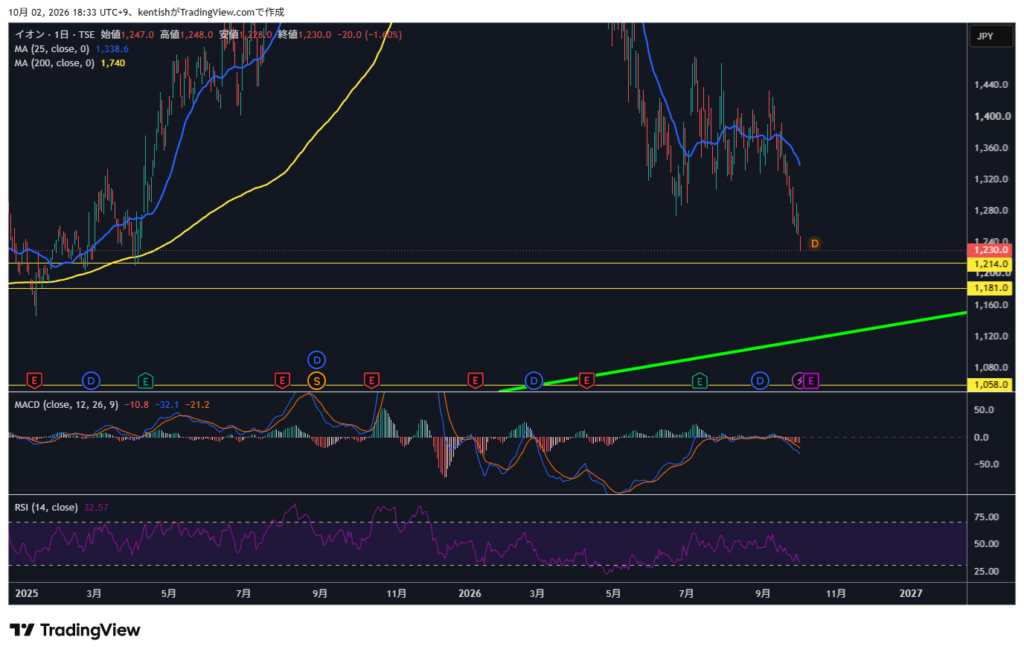Click the TradingView.com creation caption
The image size is (1024, 655).
coord(146,12)
